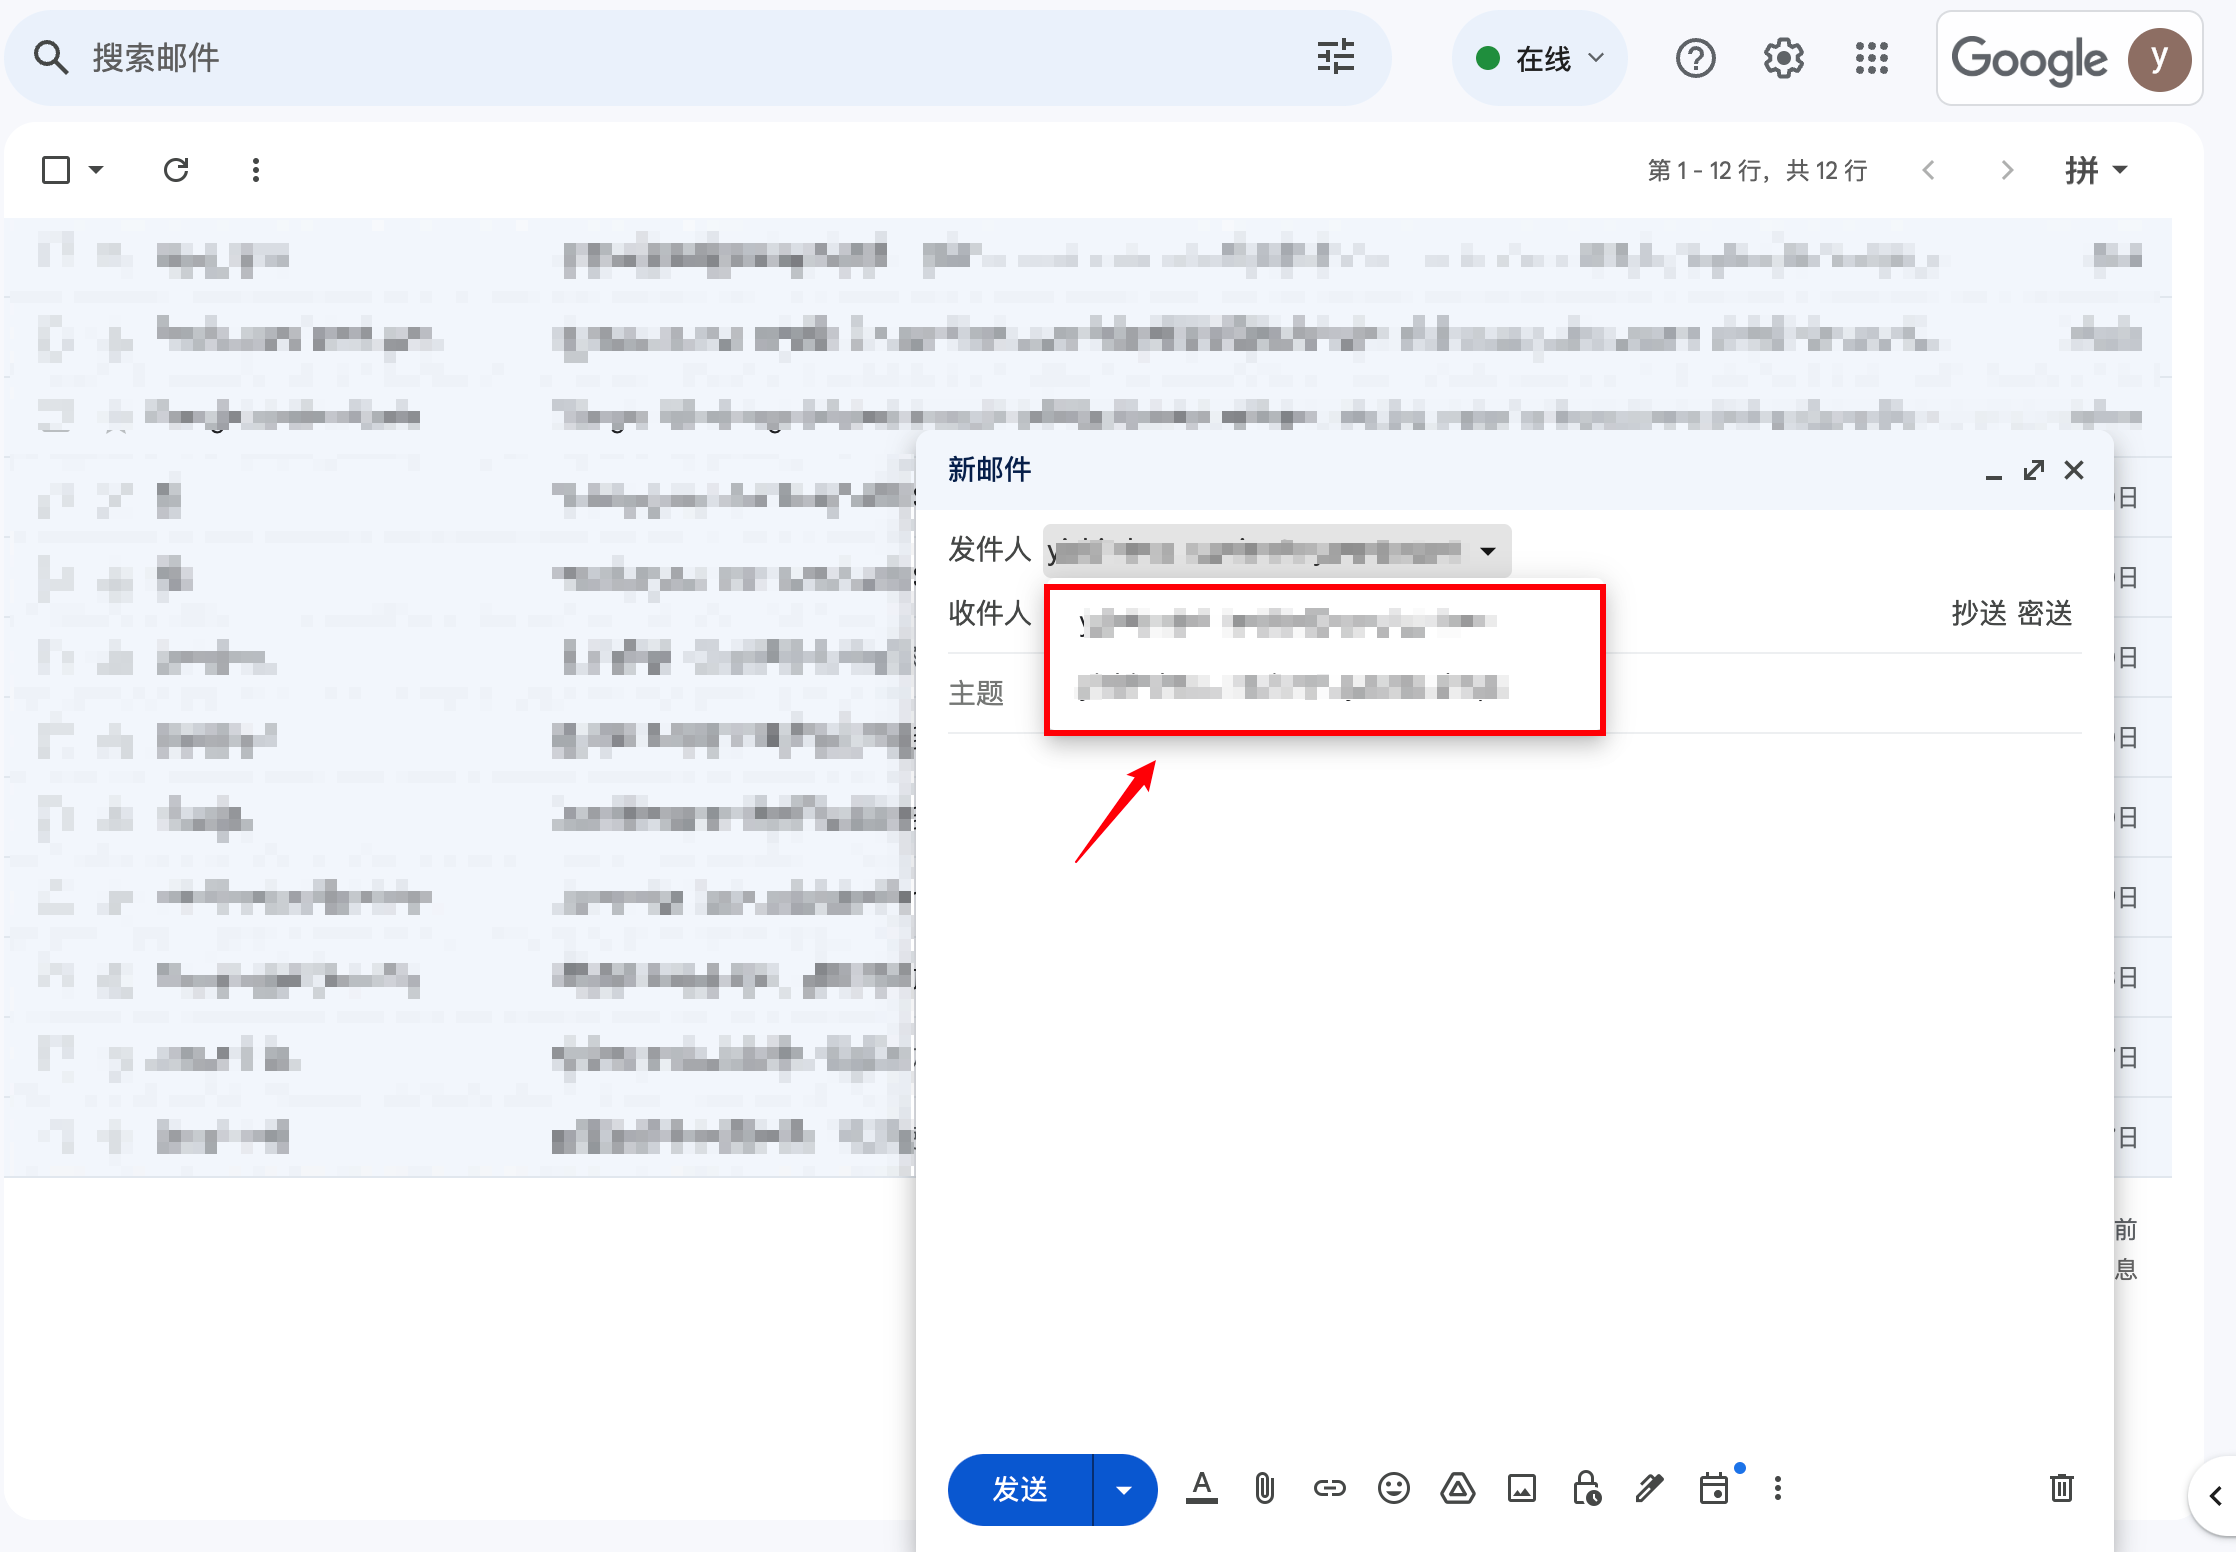
Task: Add 抄送 Cc recipients
Action: (1979, 613)
